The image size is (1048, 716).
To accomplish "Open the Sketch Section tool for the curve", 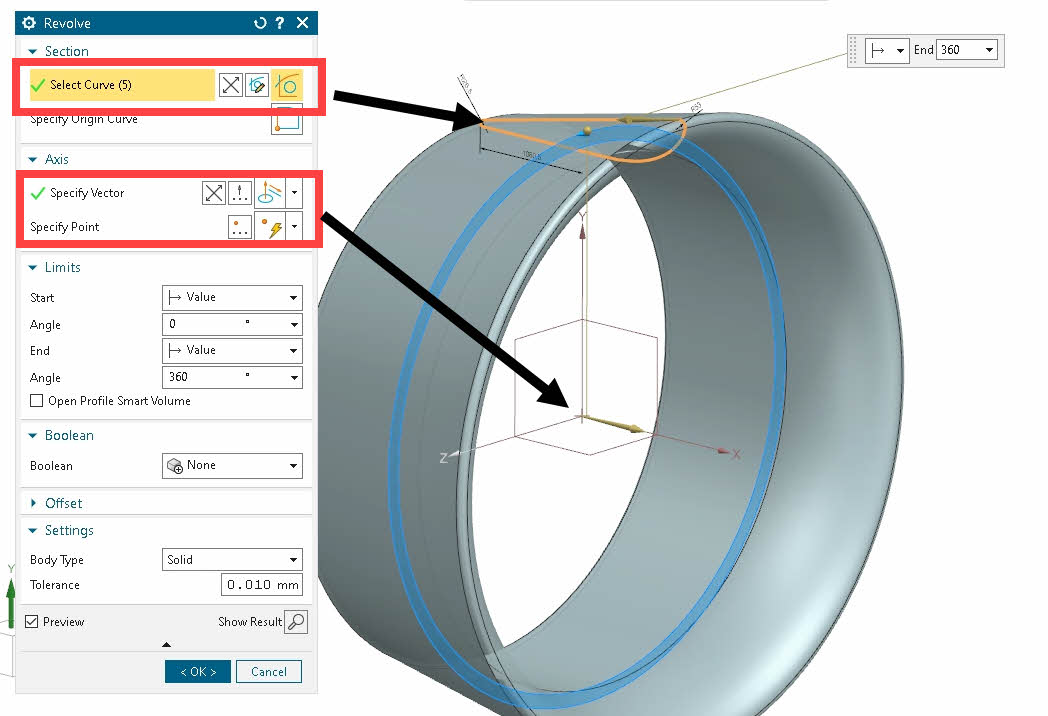I will point(288,85).
